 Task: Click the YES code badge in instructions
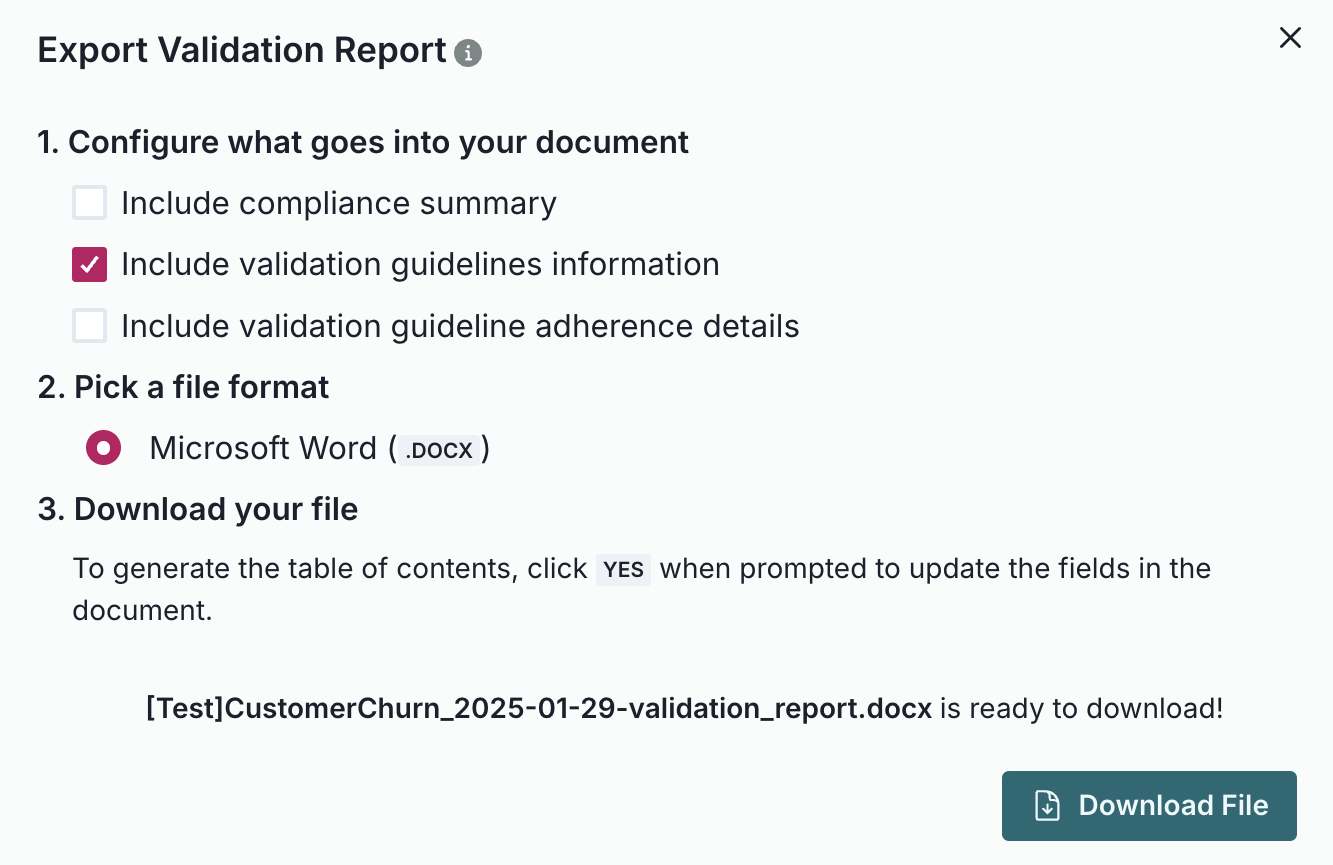(623, 569)
